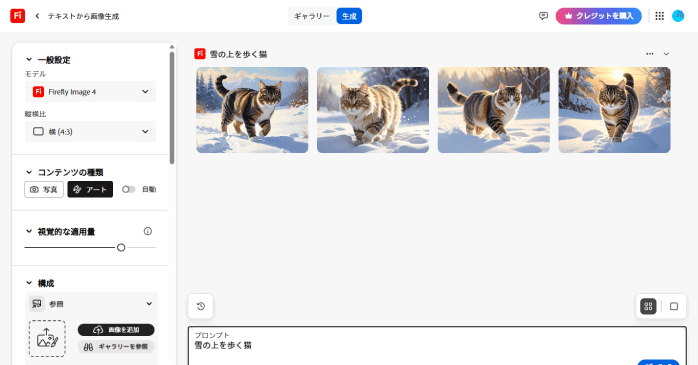Open the first cat image with mountains
Screen dimensions: 698x365
[252, 110]
